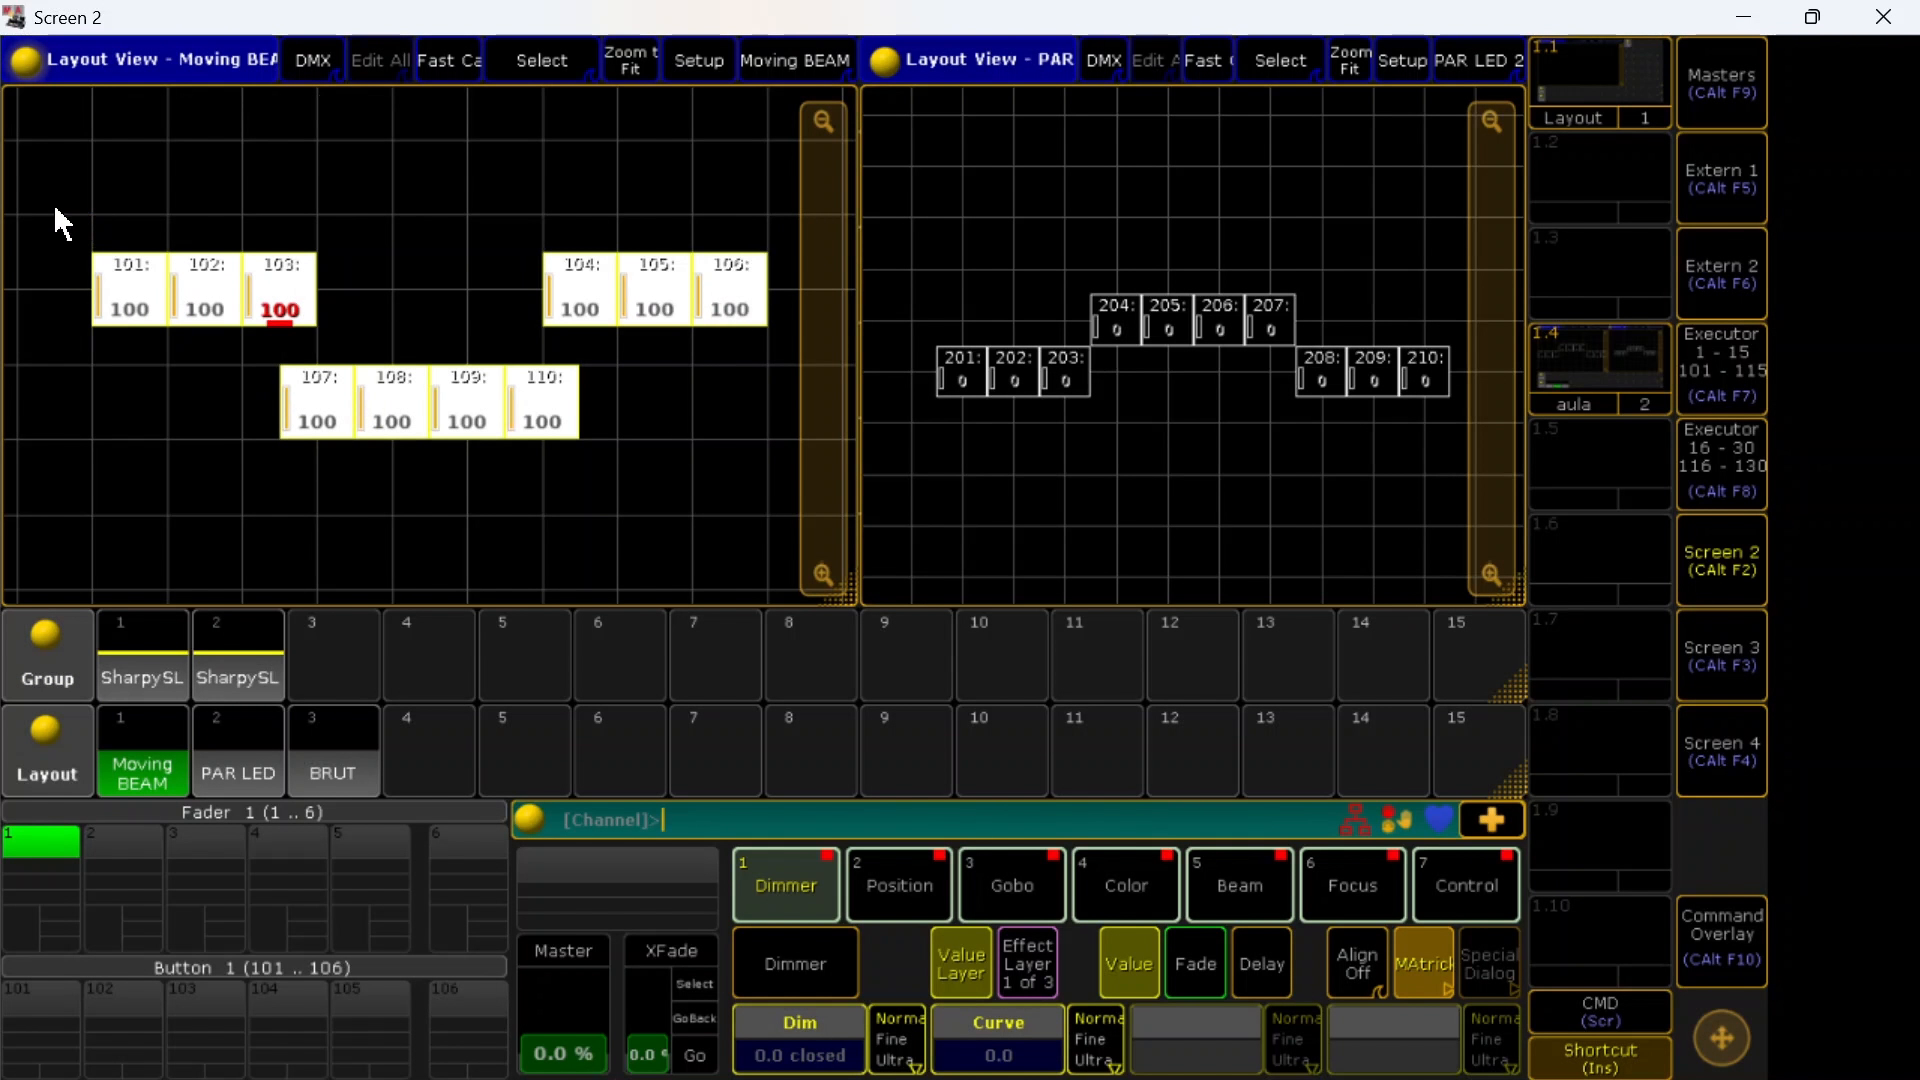Click the yellow ball beside the command line
Viewport: 1920px width, 1080px height.
530,820
